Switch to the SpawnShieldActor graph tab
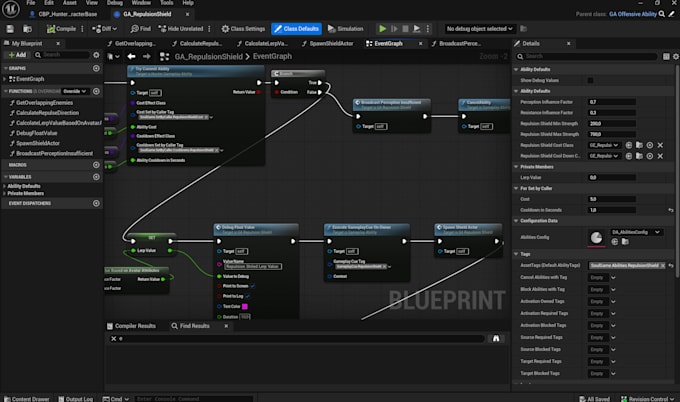This screenshot has width=680, height=402. coord(327,43)
